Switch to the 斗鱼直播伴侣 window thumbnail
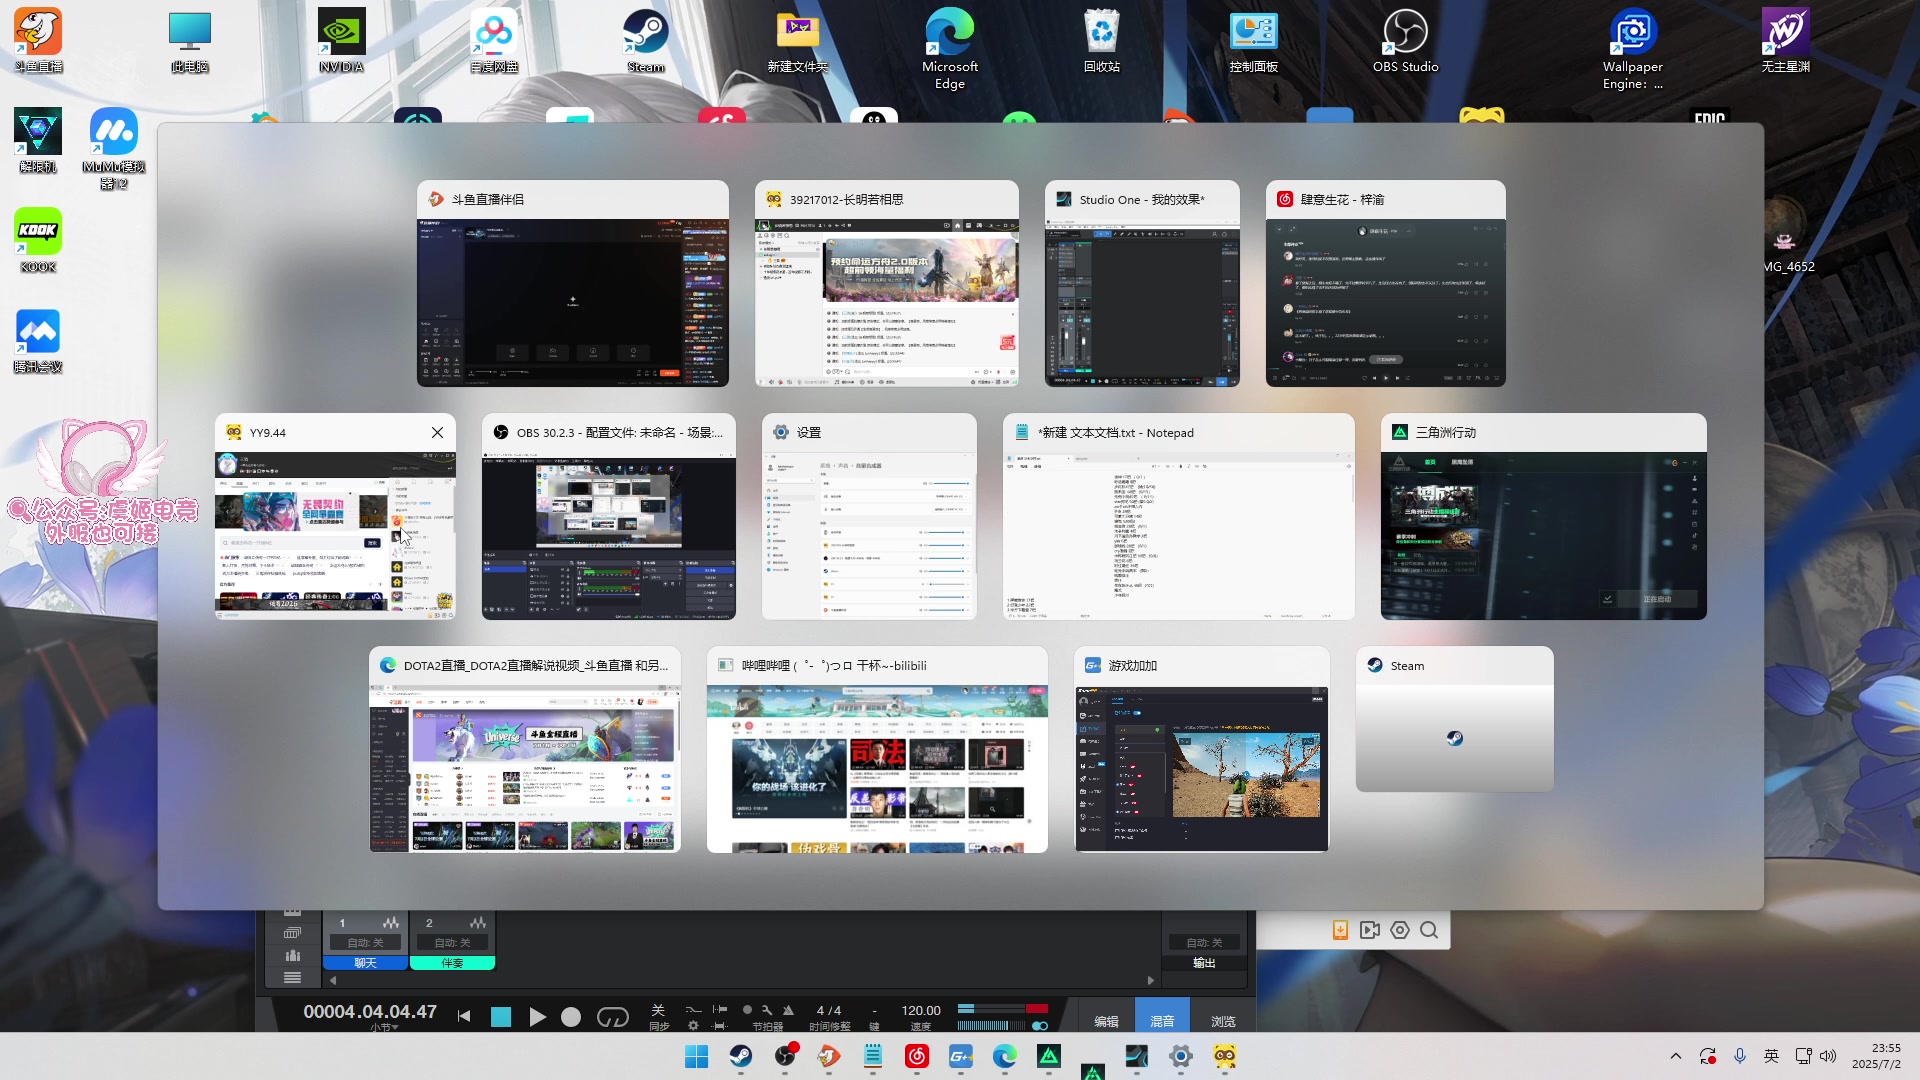 pos(572,284)
